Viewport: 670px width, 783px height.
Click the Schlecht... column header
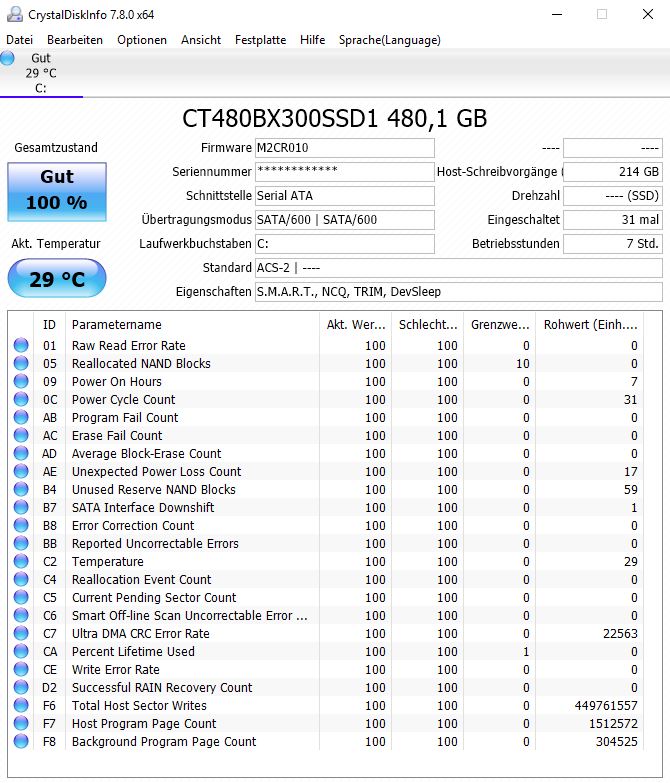point(427,325)
